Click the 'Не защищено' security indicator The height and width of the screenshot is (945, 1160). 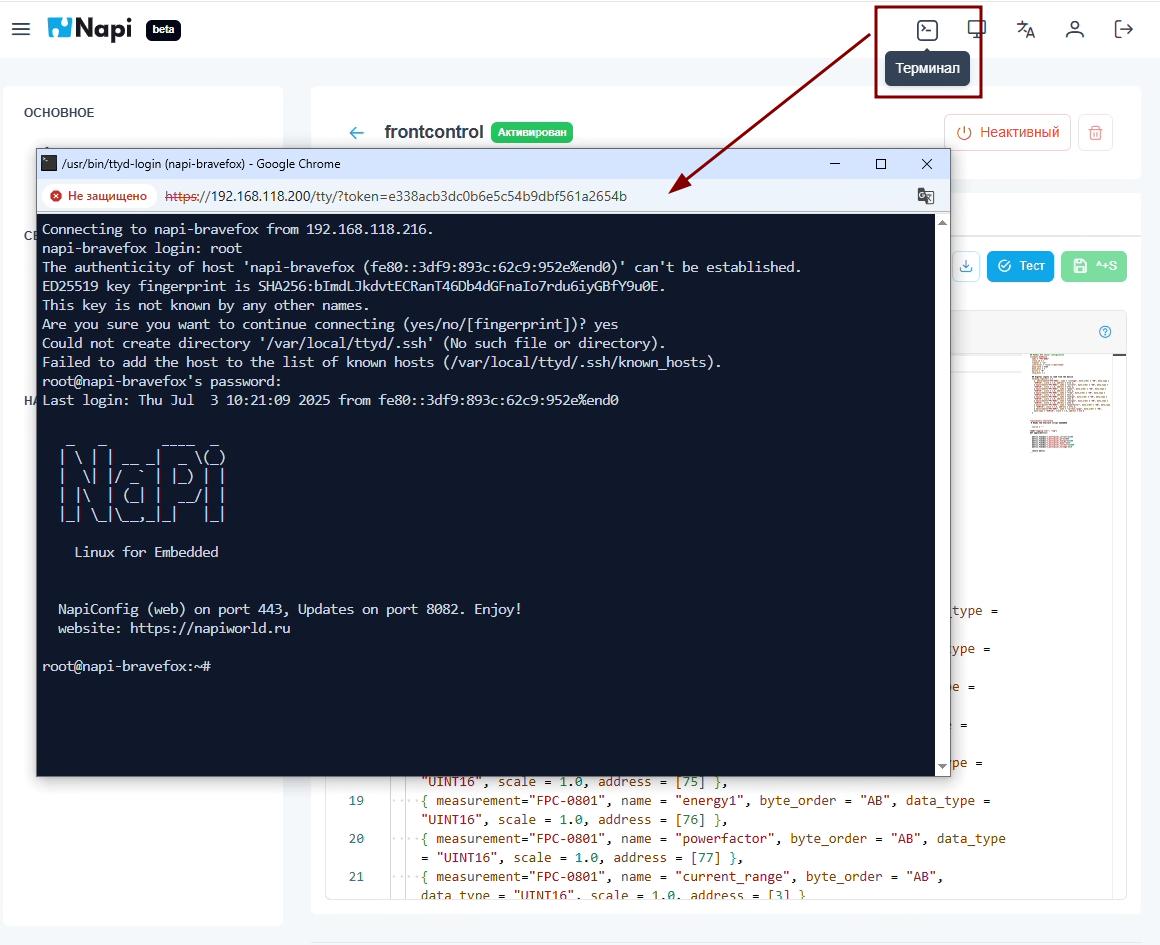tap(99, 196)
